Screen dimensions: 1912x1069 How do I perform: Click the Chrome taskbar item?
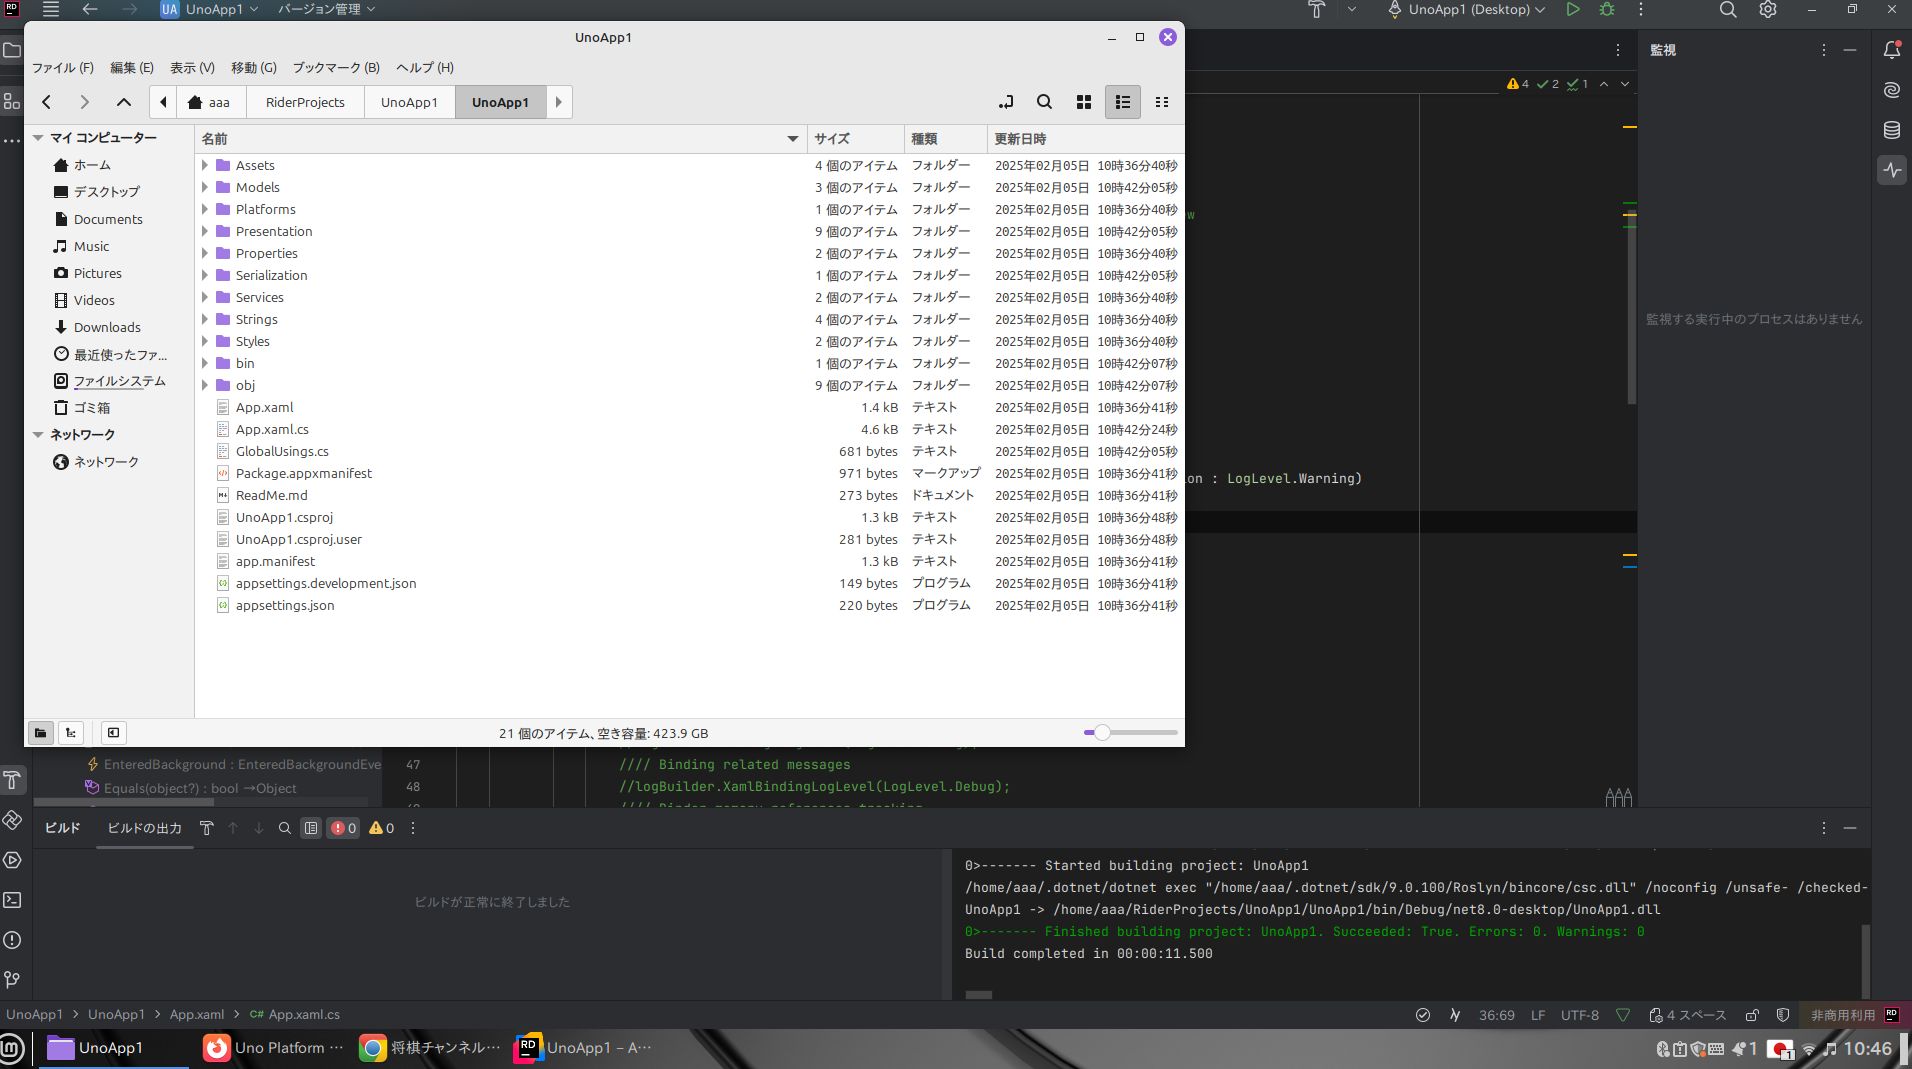pos(430,1048)
